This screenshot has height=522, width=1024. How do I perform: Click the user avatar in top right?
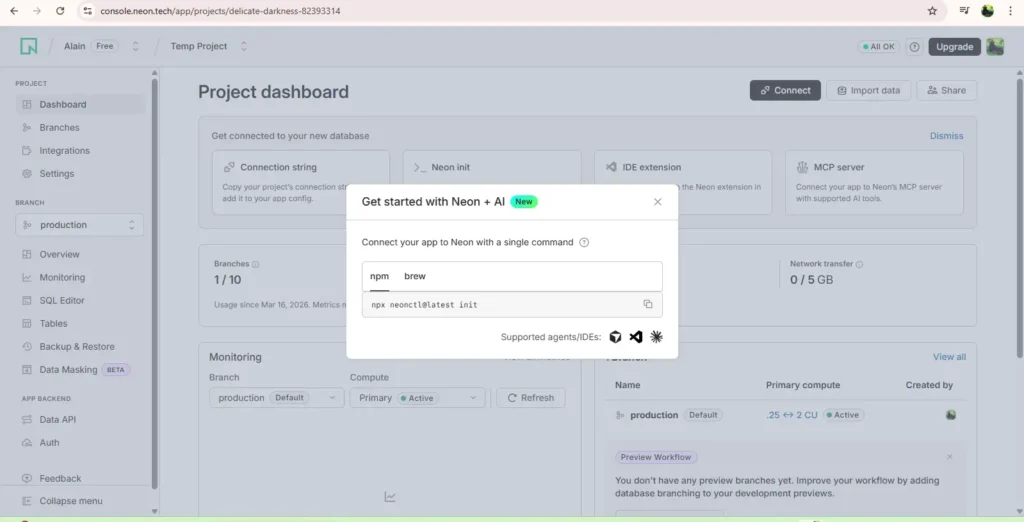click(995, 47)
